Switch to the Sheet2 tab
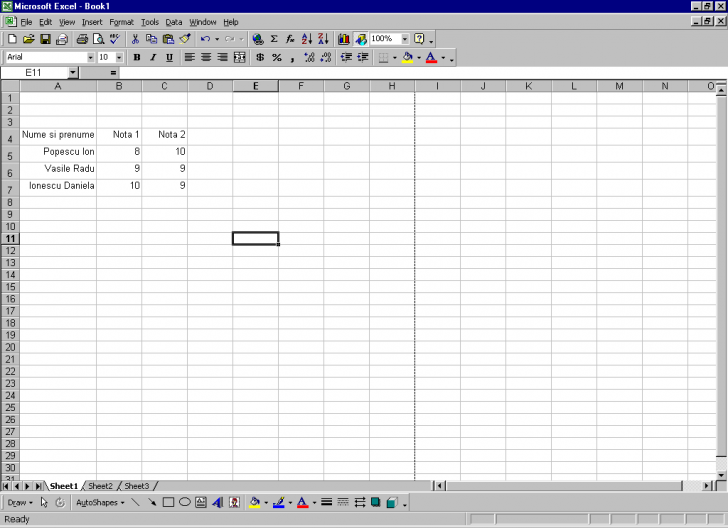728x528 pixels. coord(100,486)
